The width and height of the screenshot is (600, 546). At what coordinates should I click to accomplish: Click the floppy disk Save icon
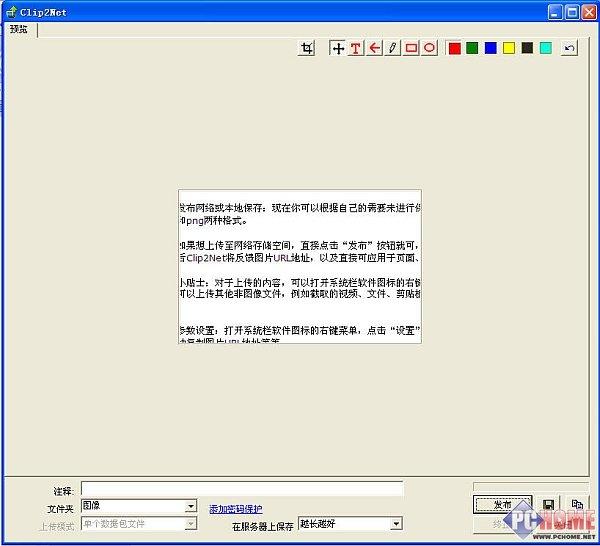(x=548, y=505)
